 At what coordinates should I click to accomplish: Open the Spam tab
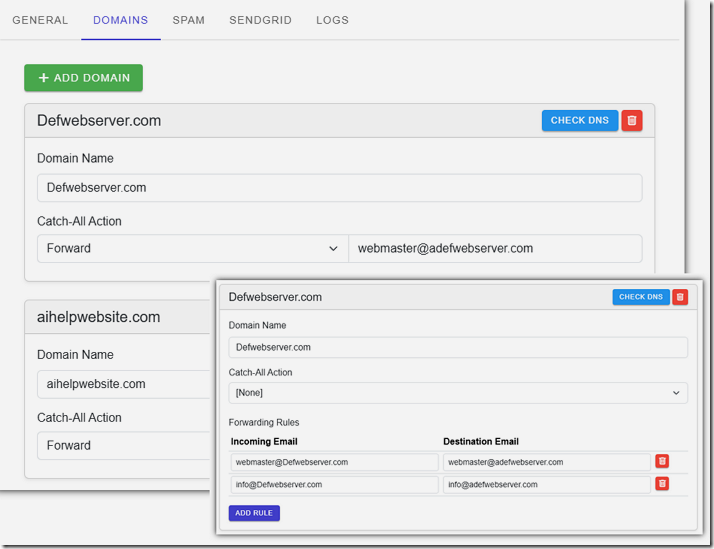[x=188, y=20]
